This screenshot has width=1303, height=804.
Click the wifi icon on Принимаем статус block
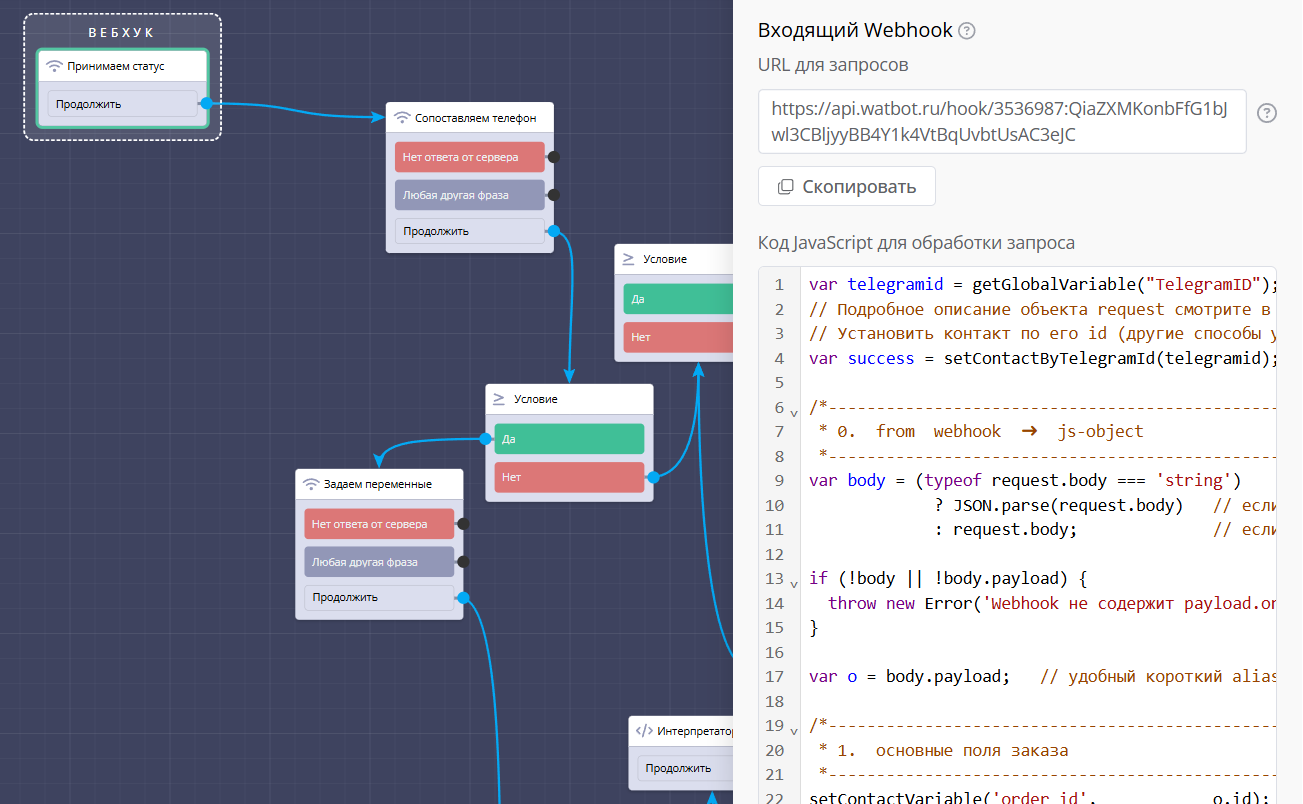click(x=54, y=67)
